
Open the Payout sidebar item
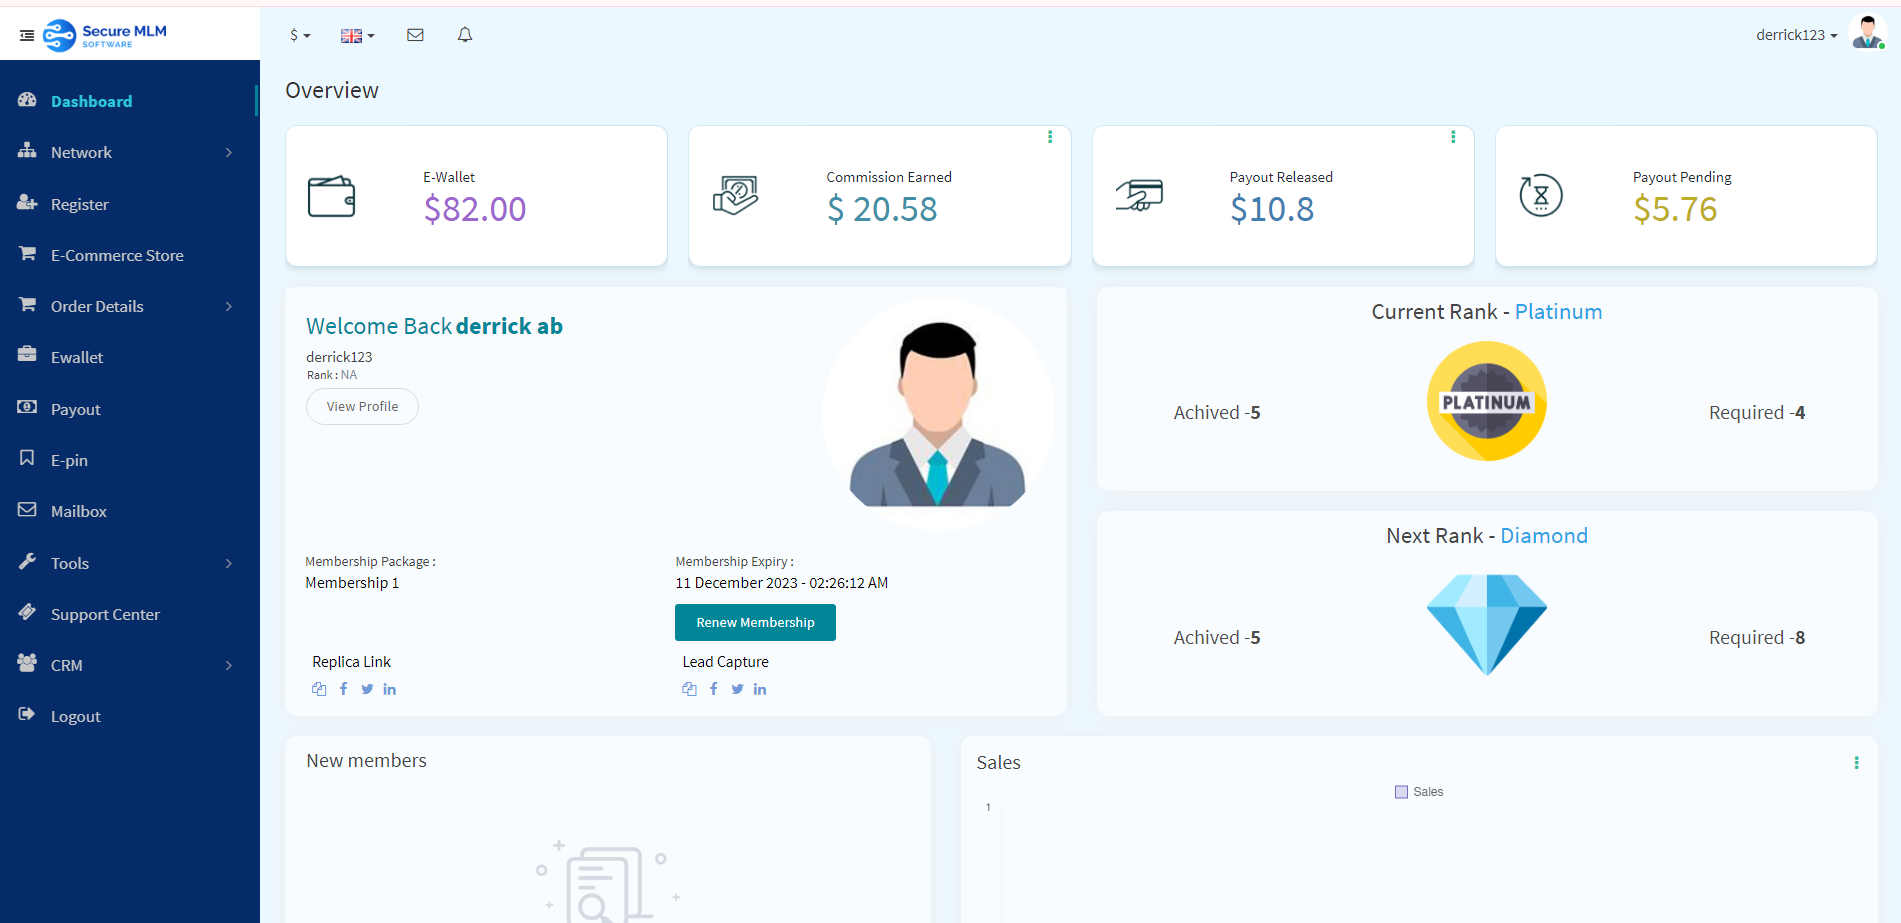(76, 410)
